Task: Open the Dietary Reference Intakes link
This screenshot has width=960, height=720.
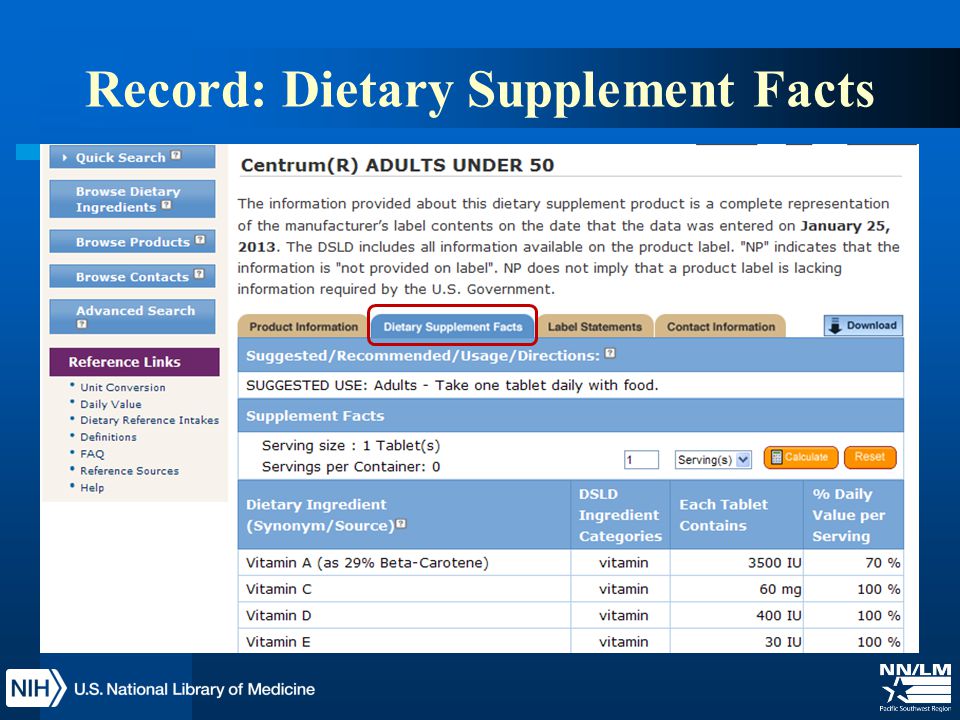Action: point(149,420)
